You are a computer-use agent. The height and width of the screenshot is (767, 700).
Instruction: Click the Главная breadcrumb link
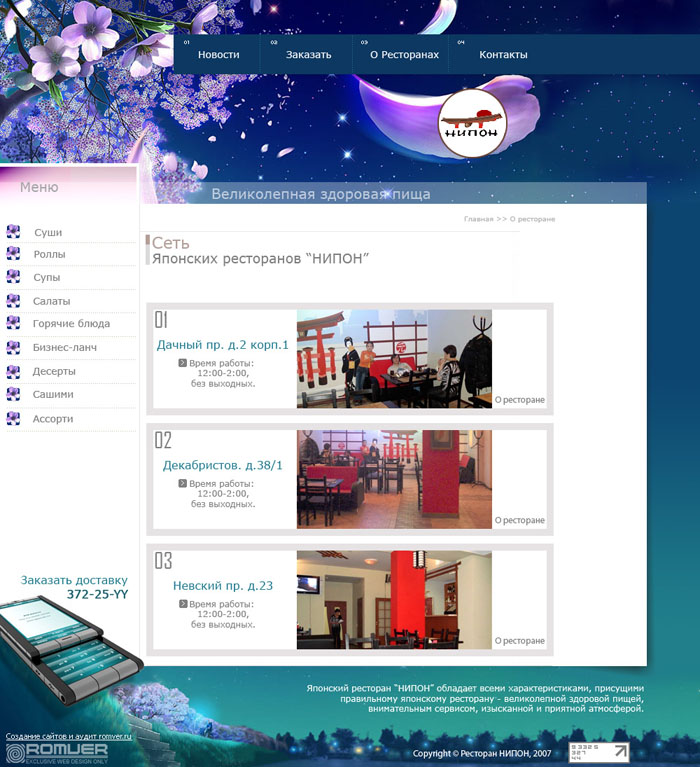(x=478, y=219)
